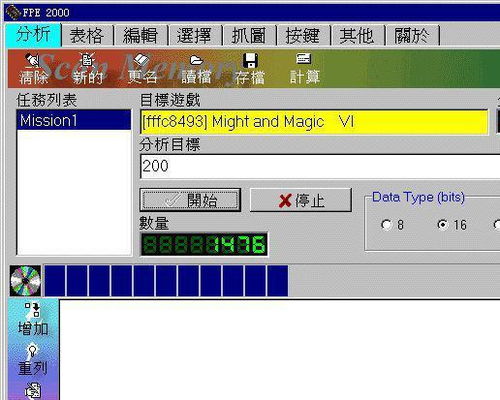Open the 關於 tab
The image size is (500, 400).
click(x=412, y=35)
